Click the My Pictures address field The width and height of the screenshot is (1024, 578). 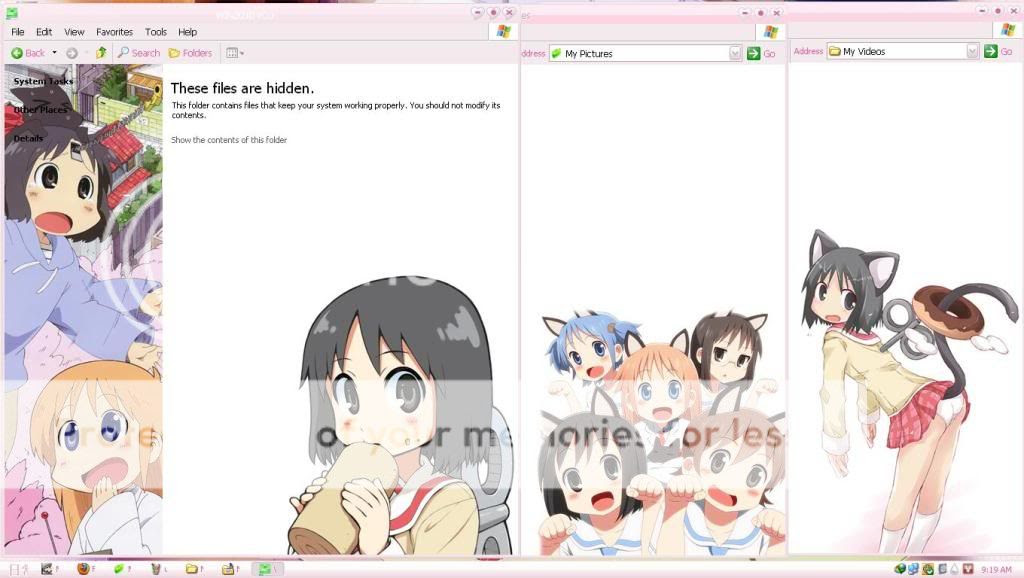[645, 54]
